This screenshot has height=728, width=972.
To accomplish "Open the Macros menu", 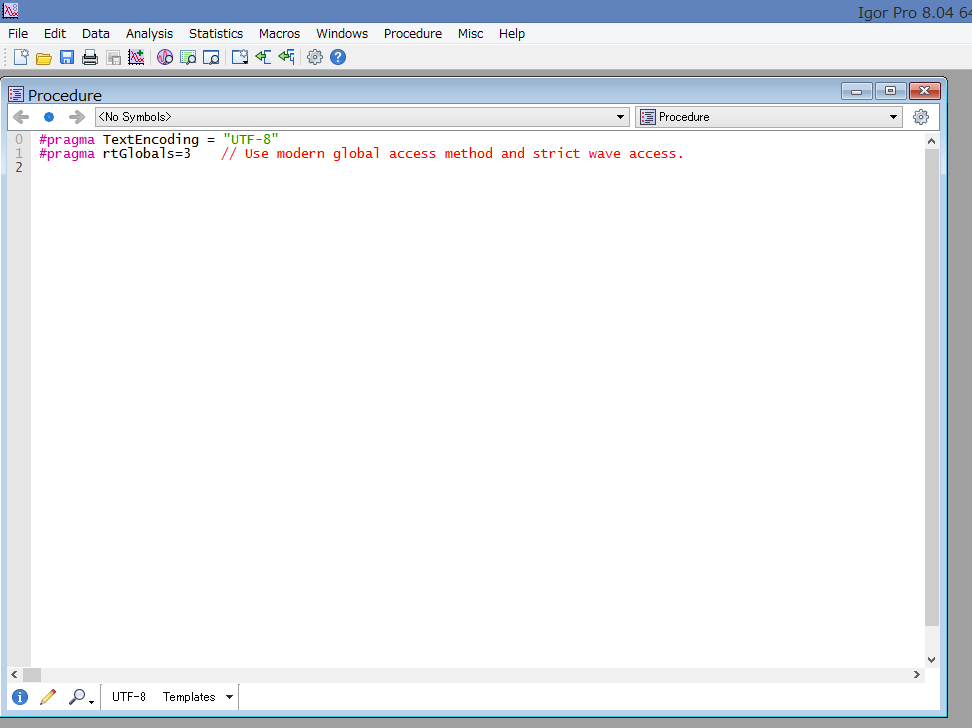I will point(279,33).
